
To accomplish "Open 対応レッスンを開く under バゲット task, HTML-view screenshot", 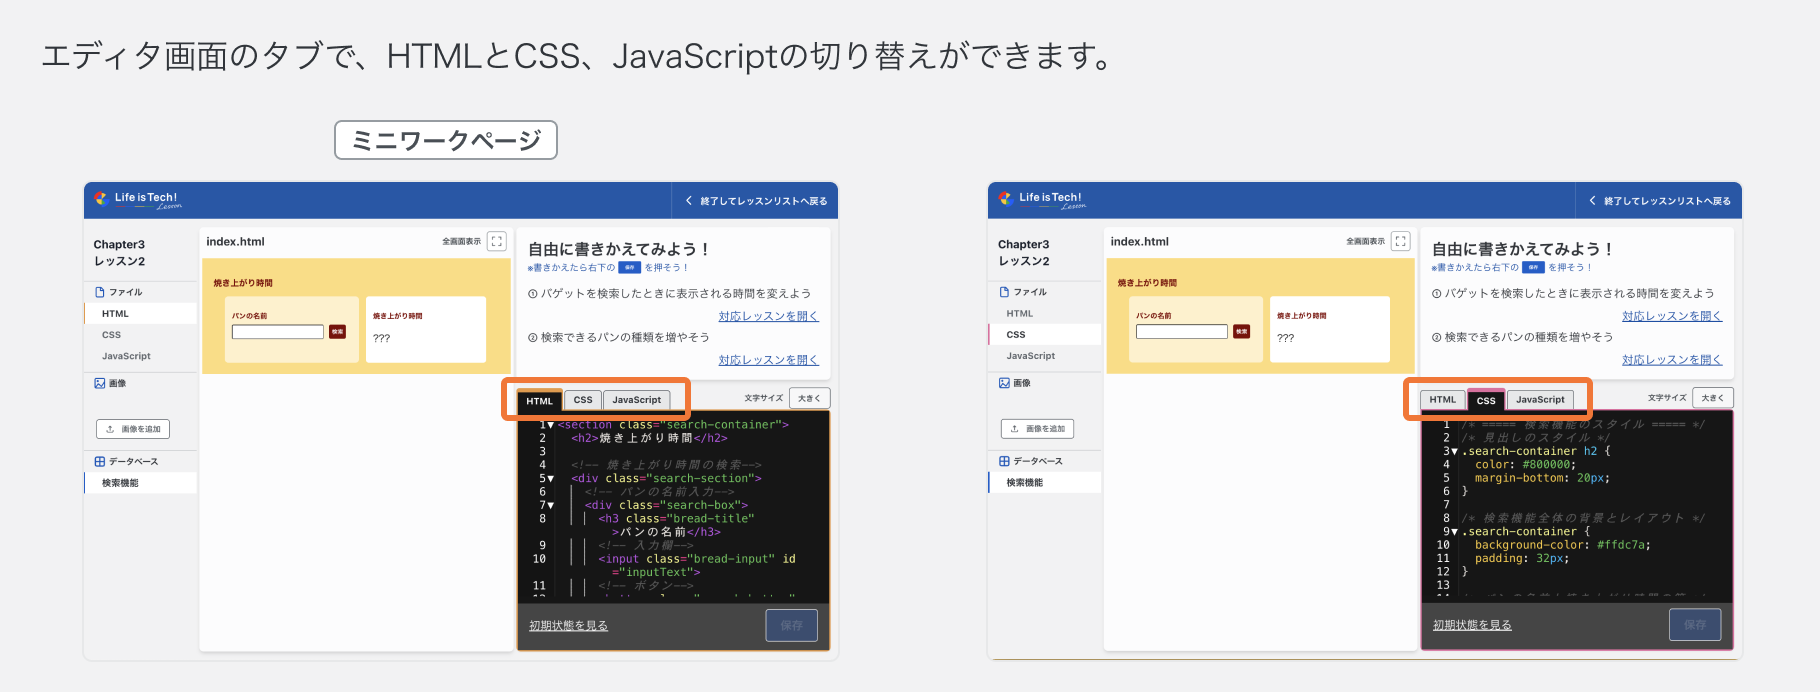I will (x=768, y=316).
